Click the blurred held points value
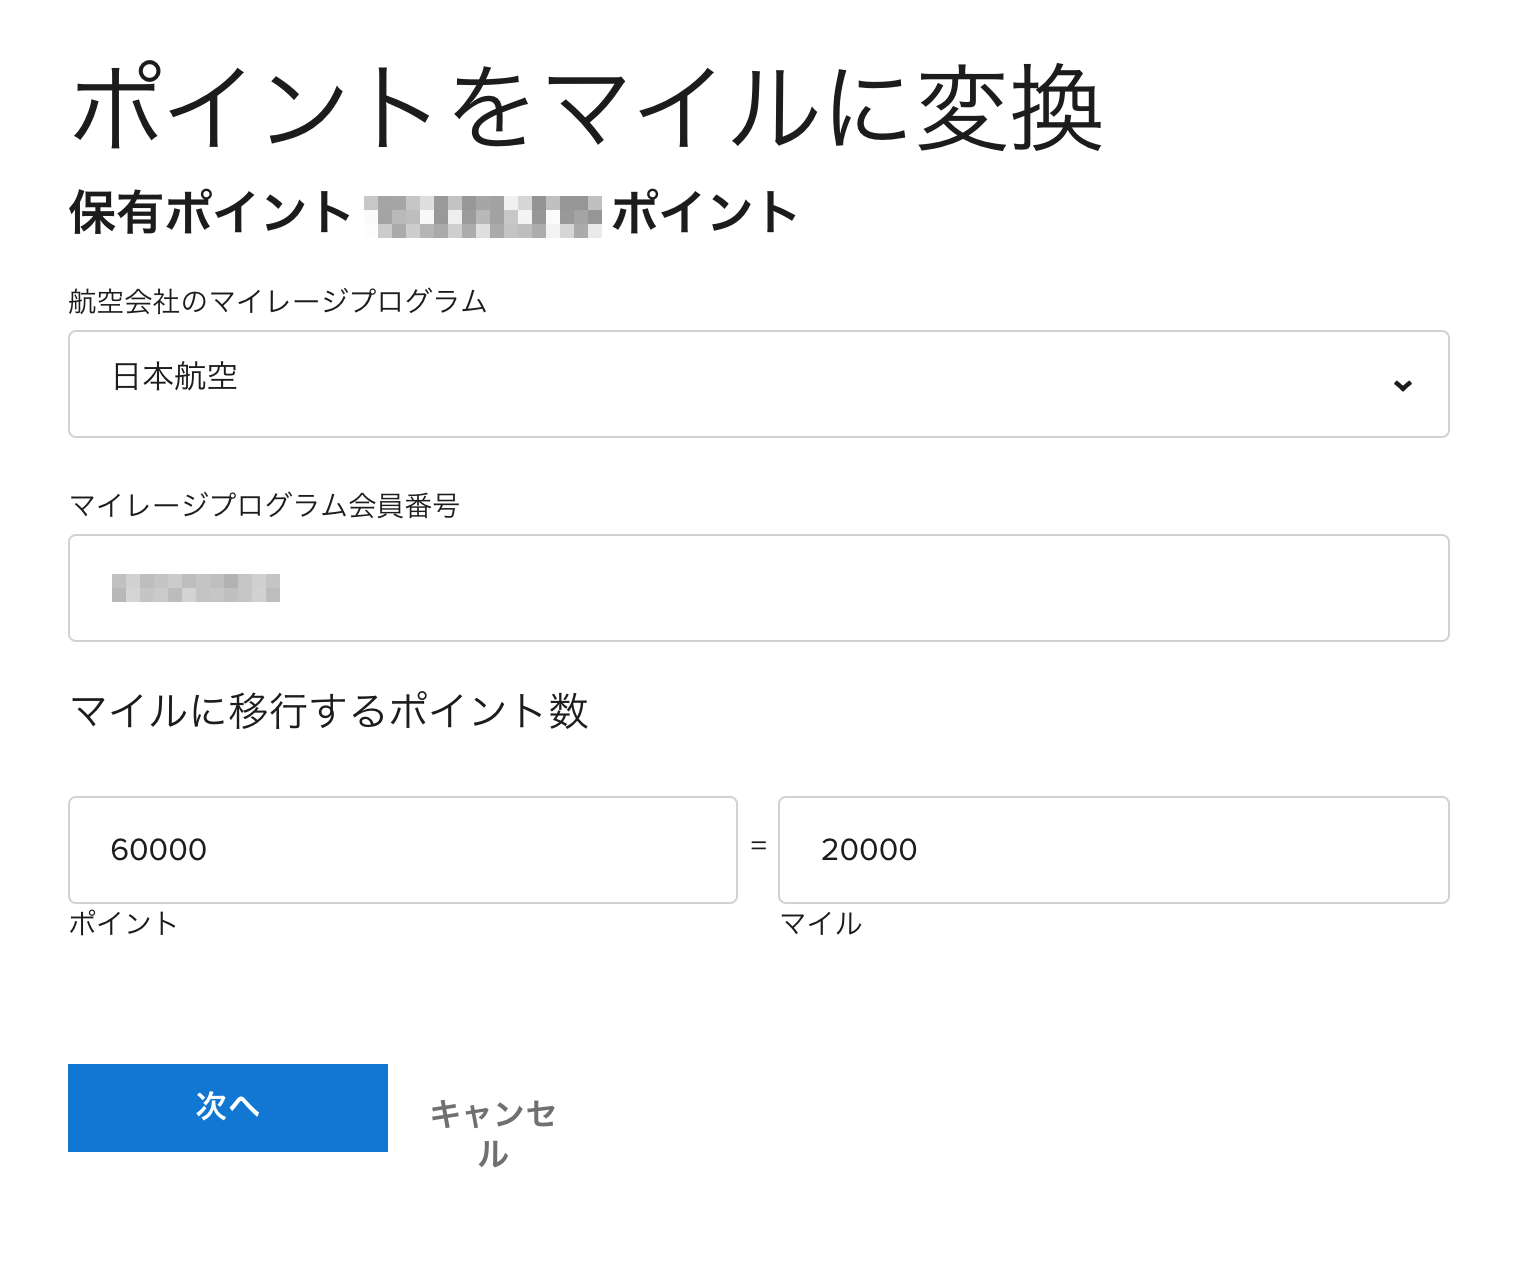 click(x=483, y=216)
